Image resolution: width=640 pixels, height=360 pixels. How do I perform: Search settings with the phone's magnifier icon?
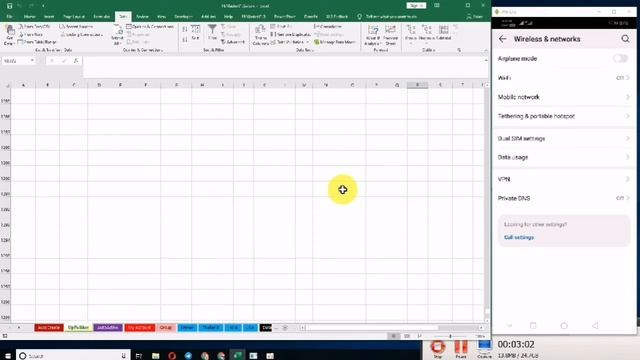(x=625, y=39)
